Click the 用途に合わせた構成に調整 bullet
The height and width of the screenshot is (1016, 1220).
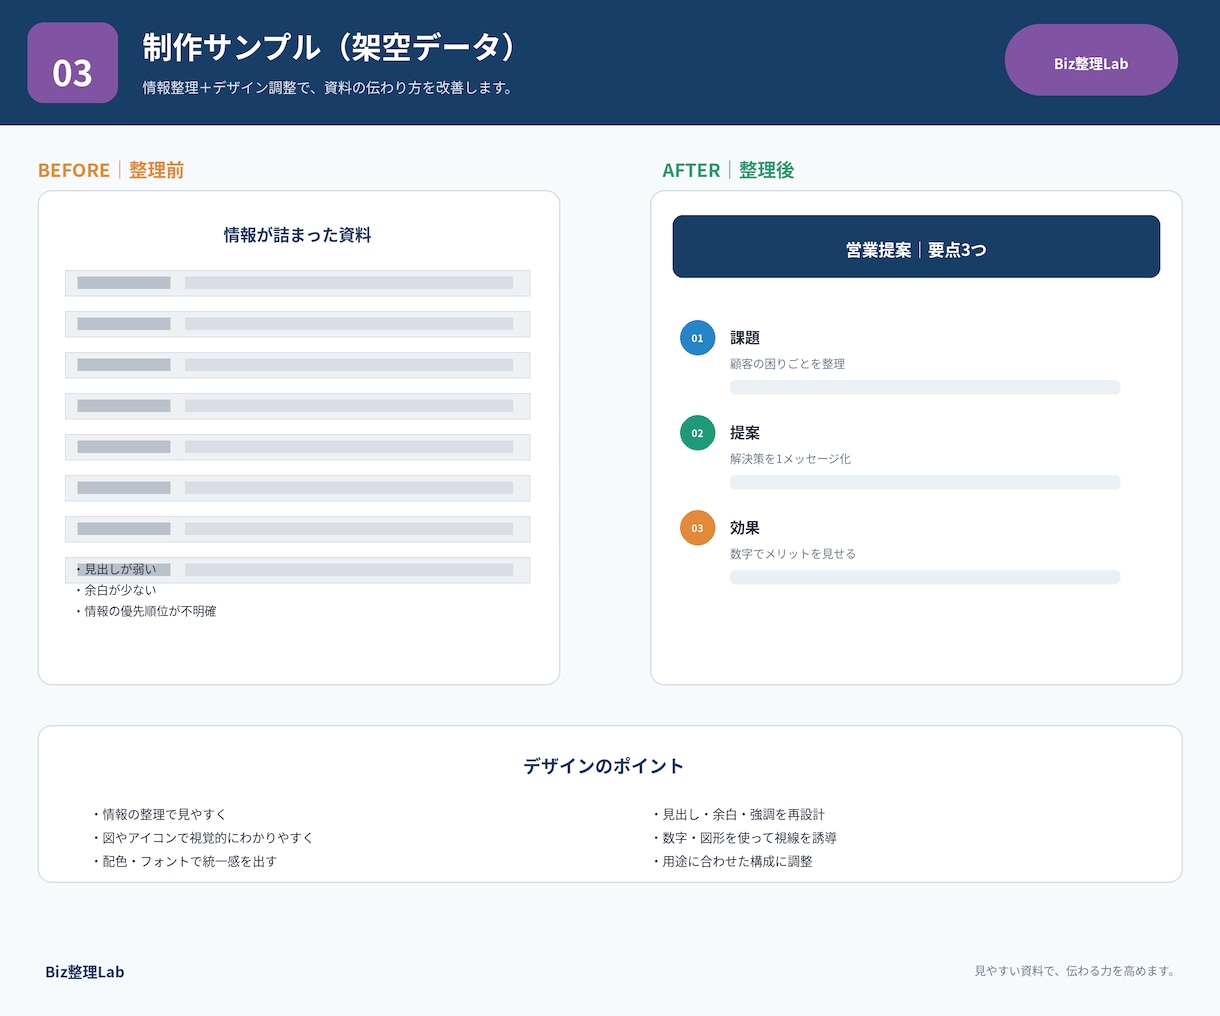[732, 861]
